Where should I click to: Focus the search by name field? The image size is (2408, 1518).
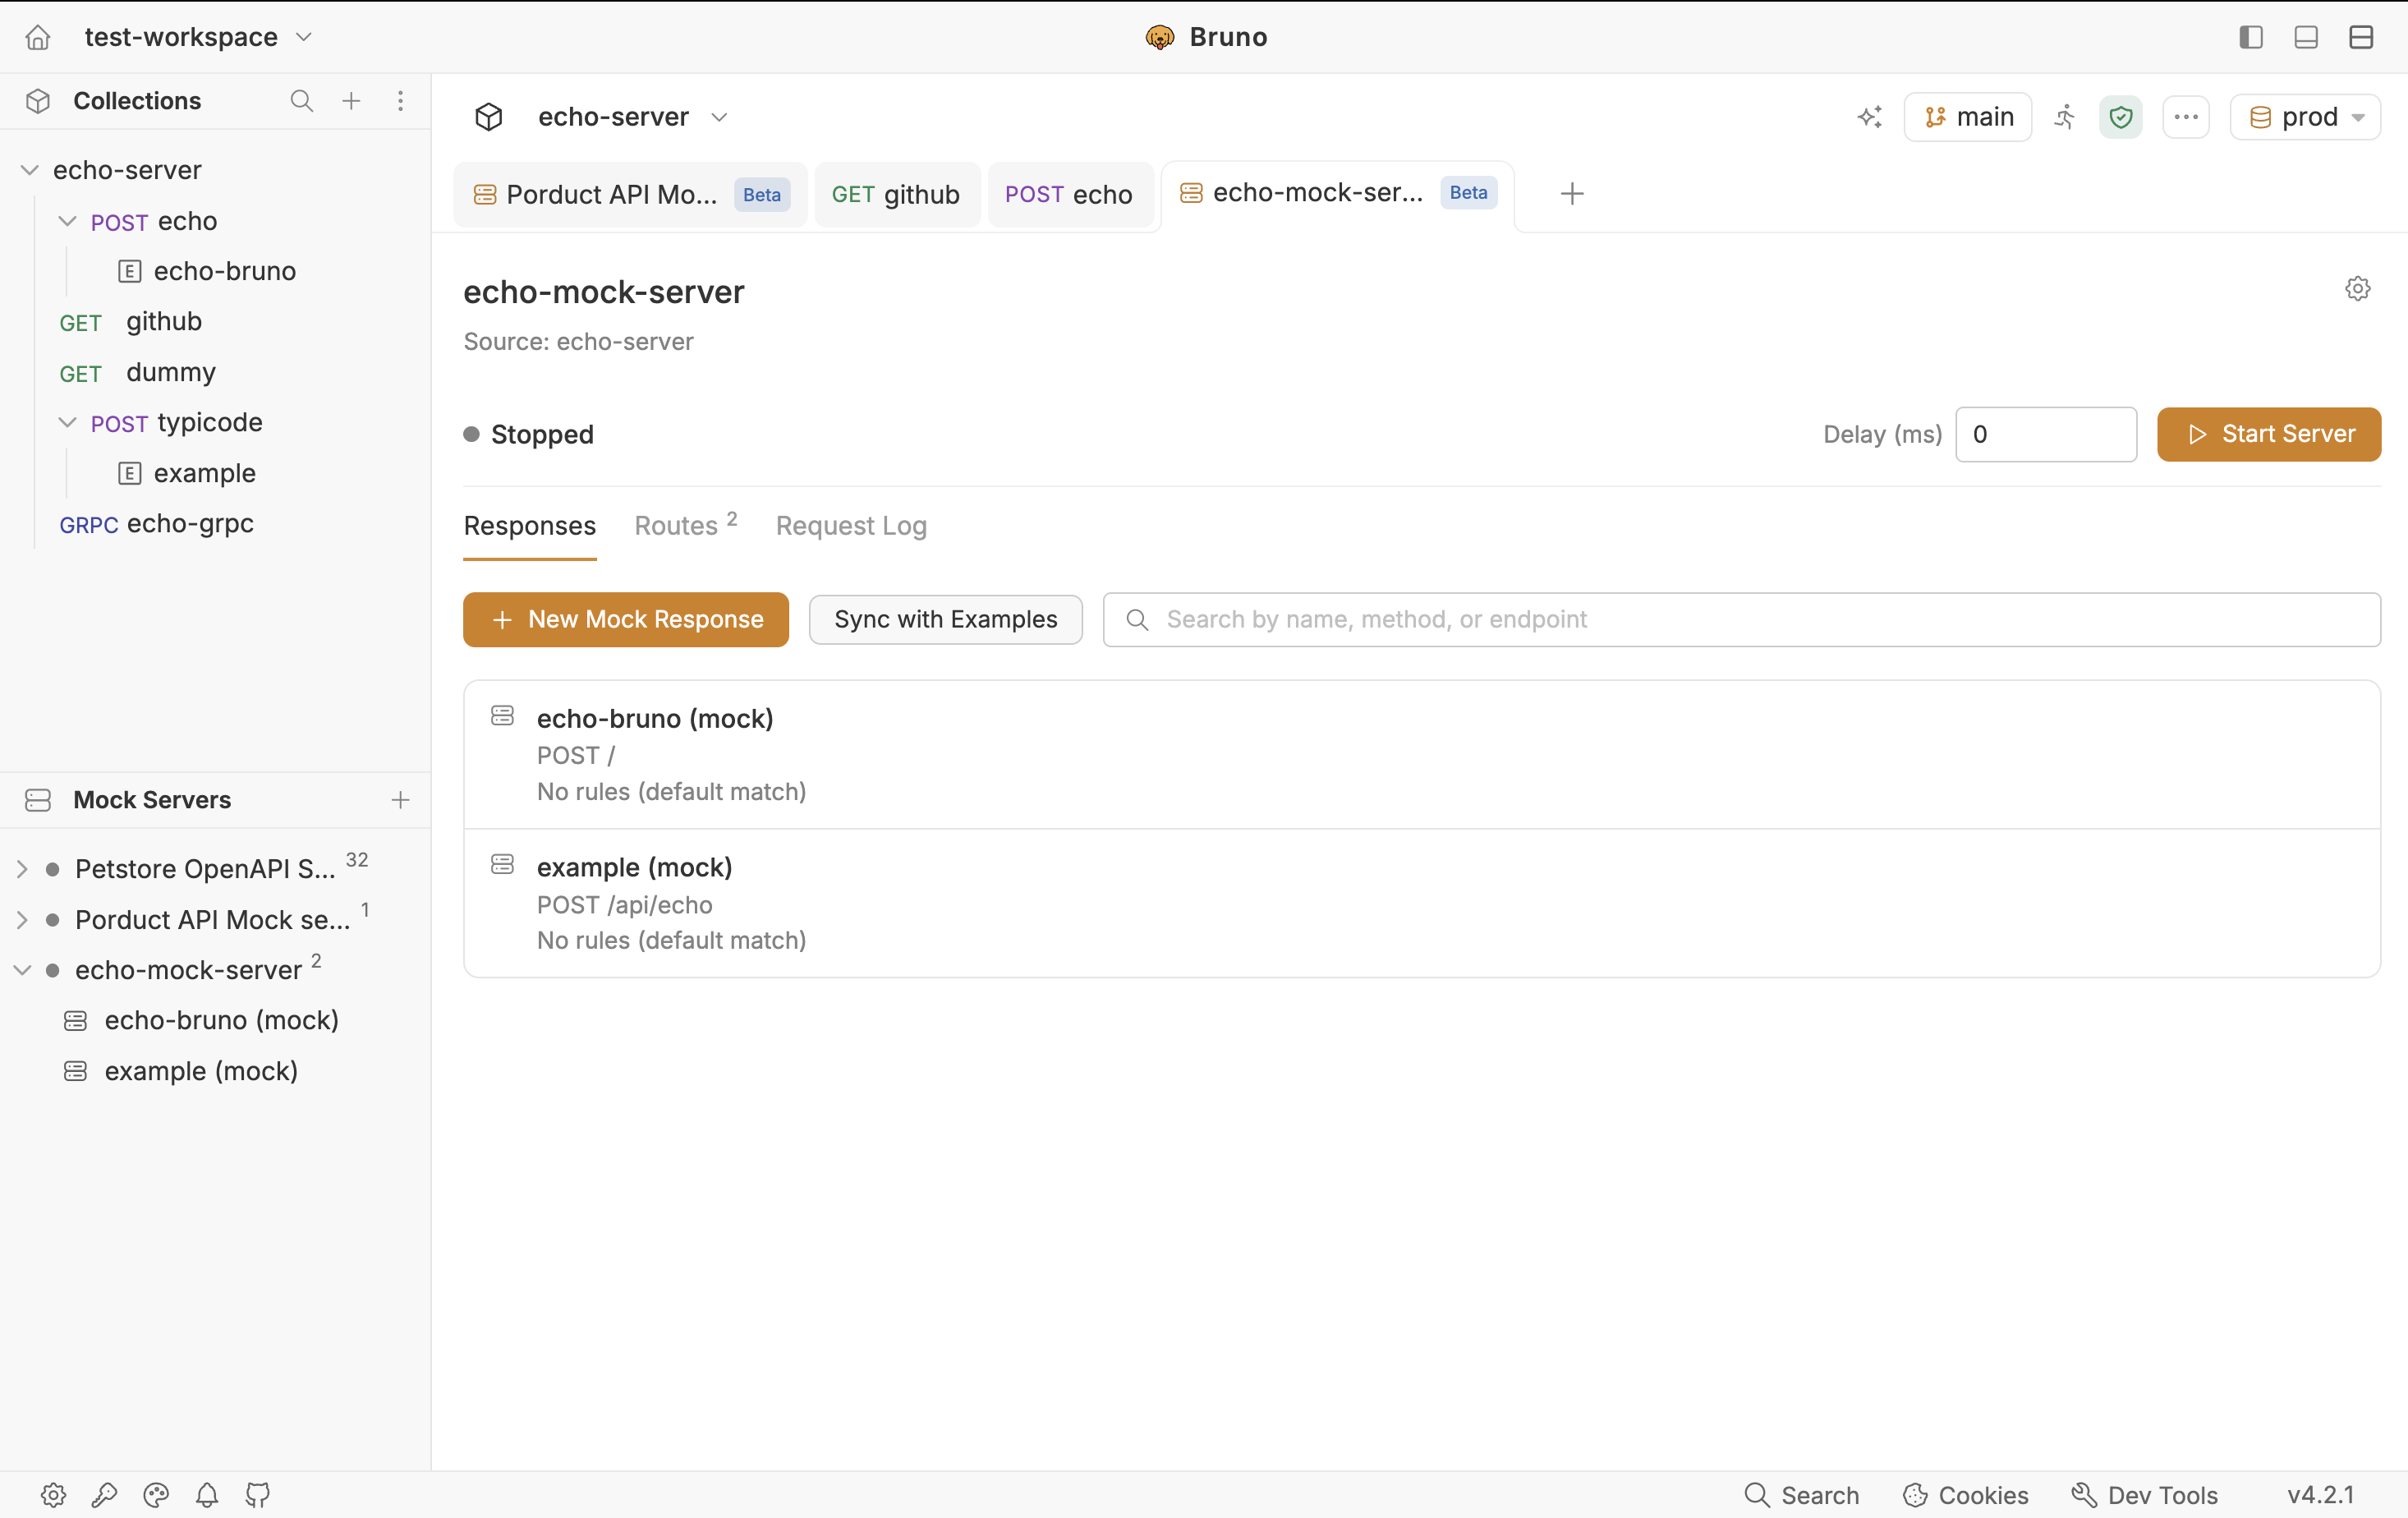point(1741,620)
